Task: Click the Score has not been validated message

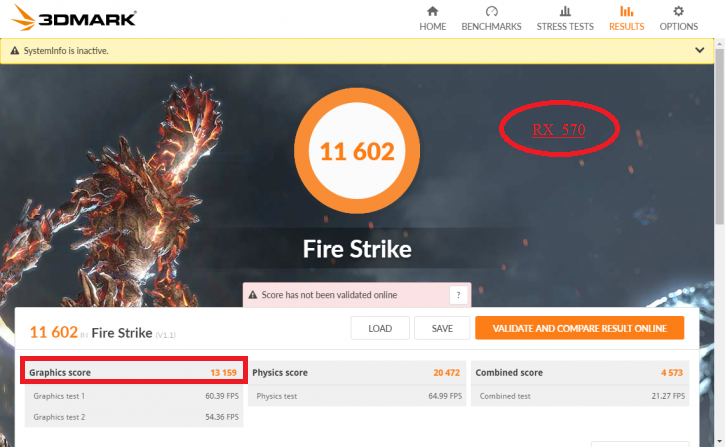Action: [x=329, y=295]
